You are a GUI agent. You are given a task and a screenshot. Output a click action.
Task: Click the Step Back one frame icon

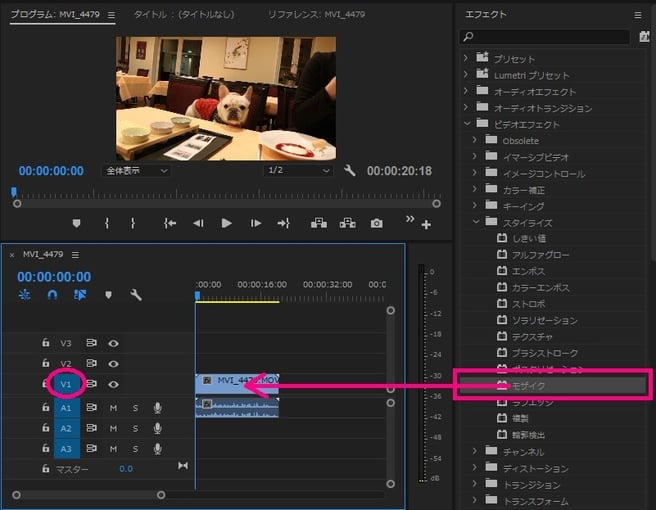point(198,223)
